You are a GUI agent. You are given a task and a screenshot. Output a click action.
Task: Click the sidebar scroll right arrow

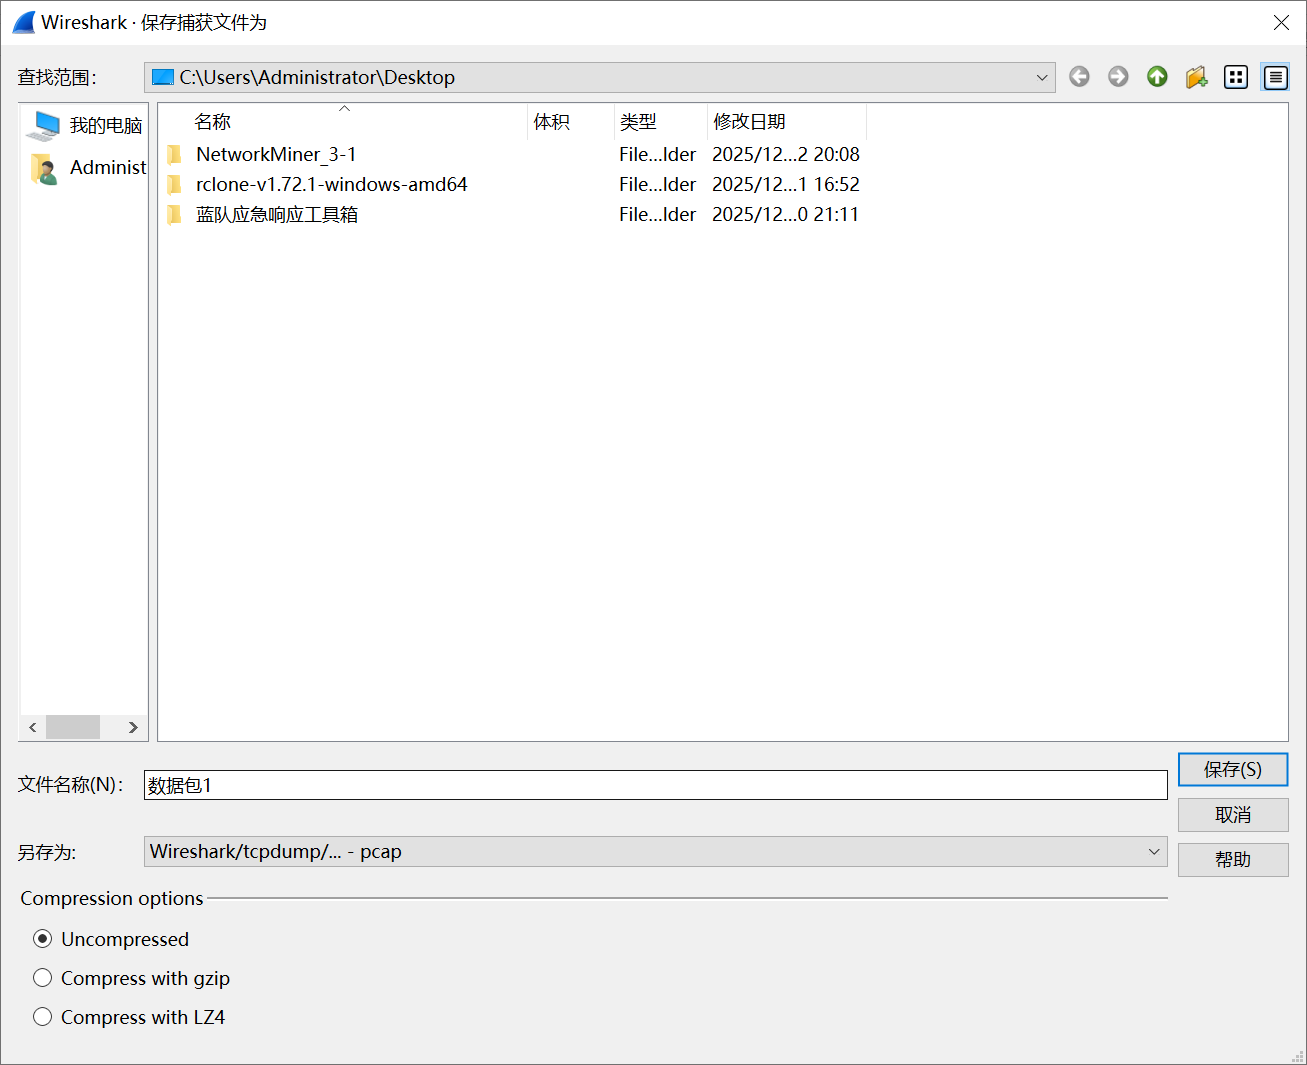coord(133,727)
